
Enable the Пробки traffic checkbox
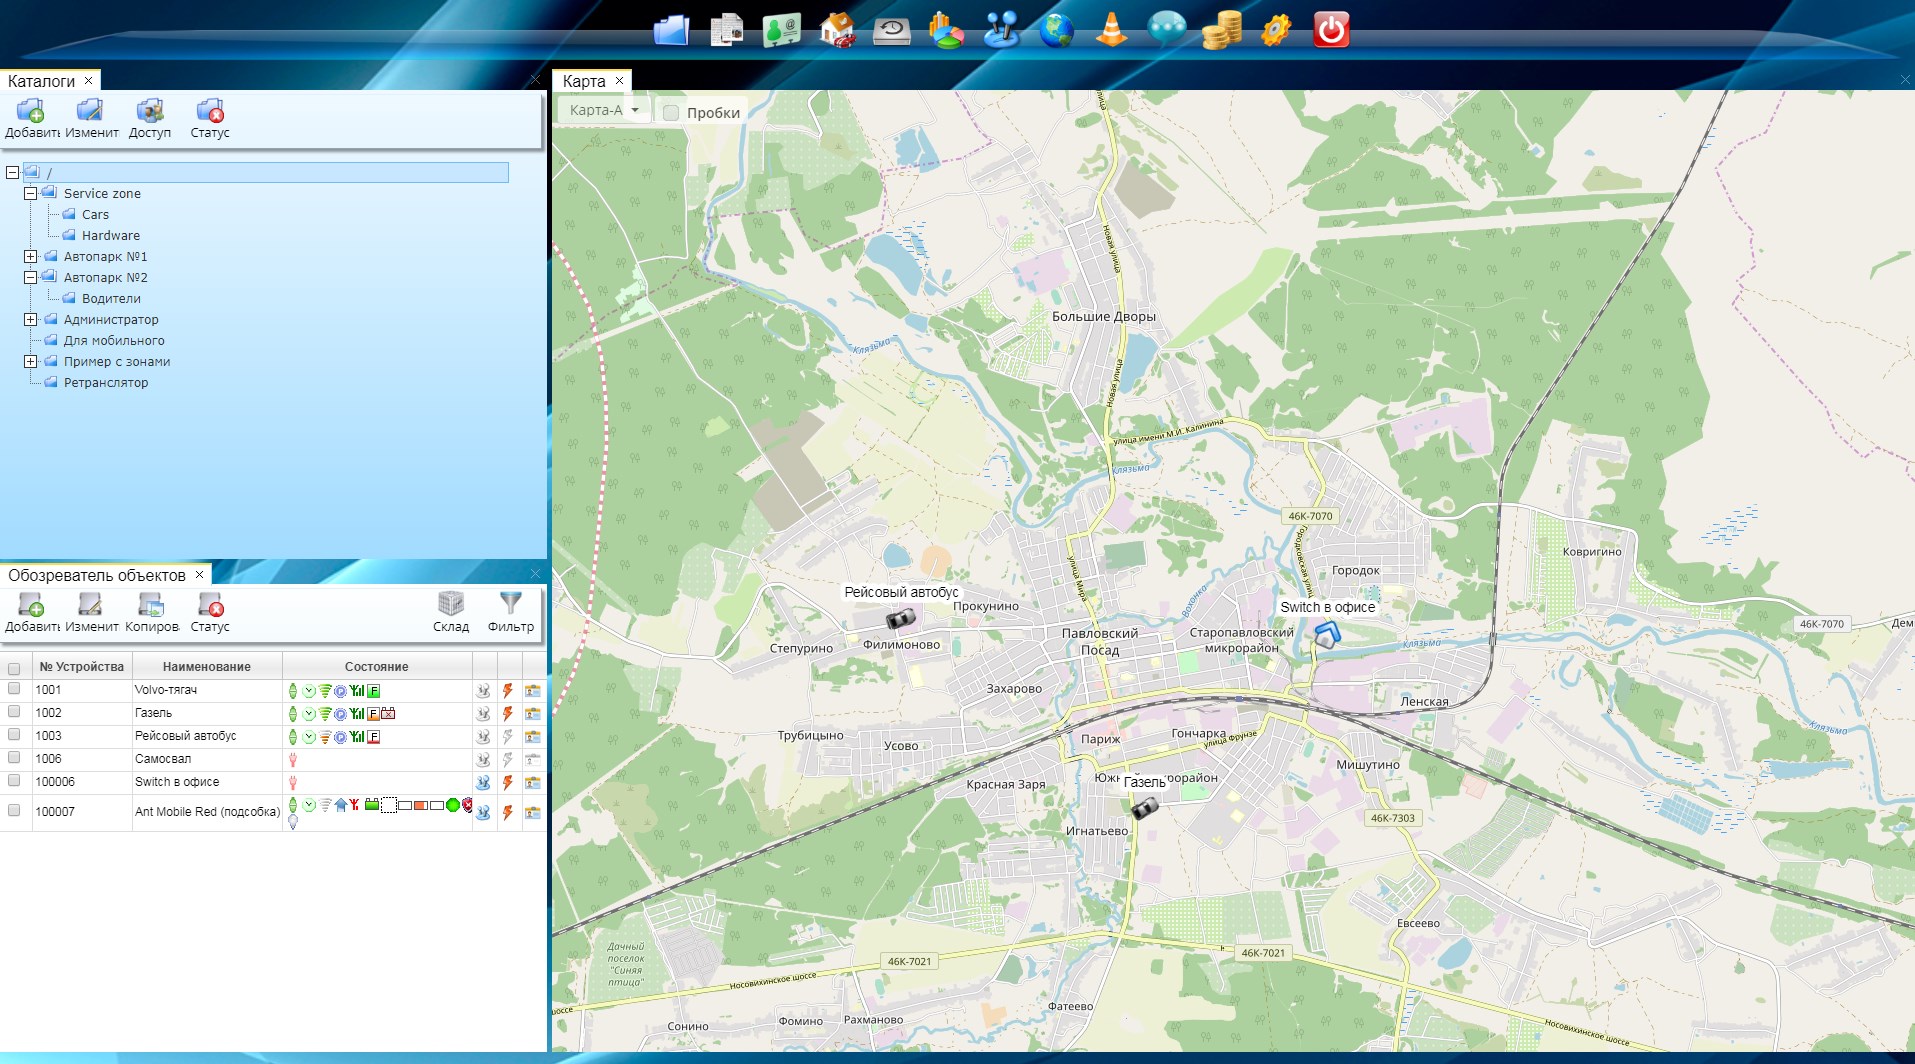[671, 113]
